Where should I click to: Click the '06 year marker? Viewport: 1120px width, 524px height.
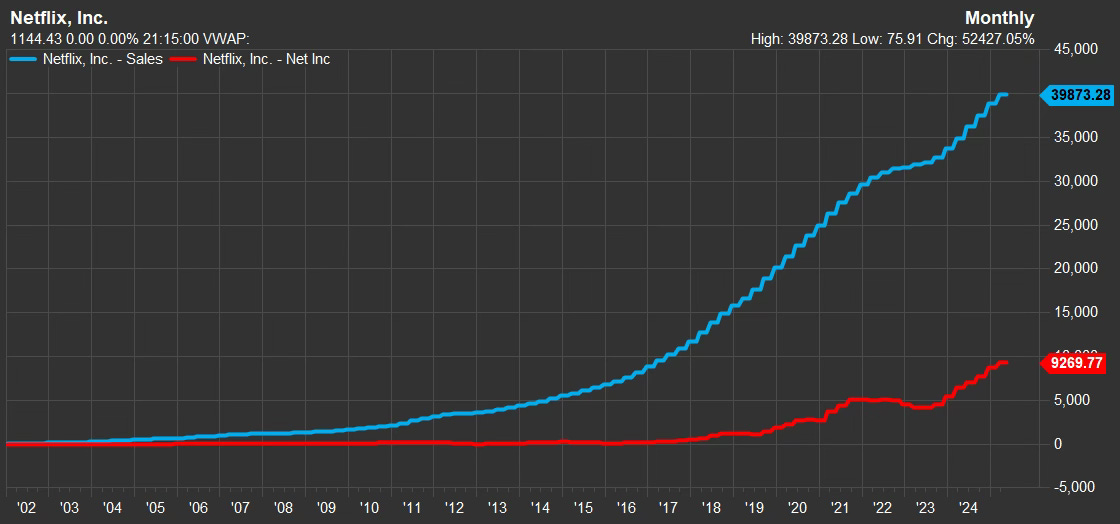(x=198, y=508)
